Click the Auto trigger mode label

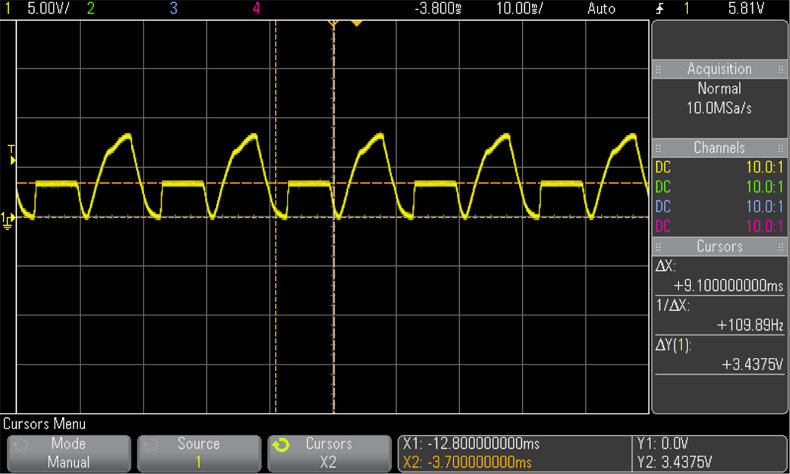(x=601, y=9)
